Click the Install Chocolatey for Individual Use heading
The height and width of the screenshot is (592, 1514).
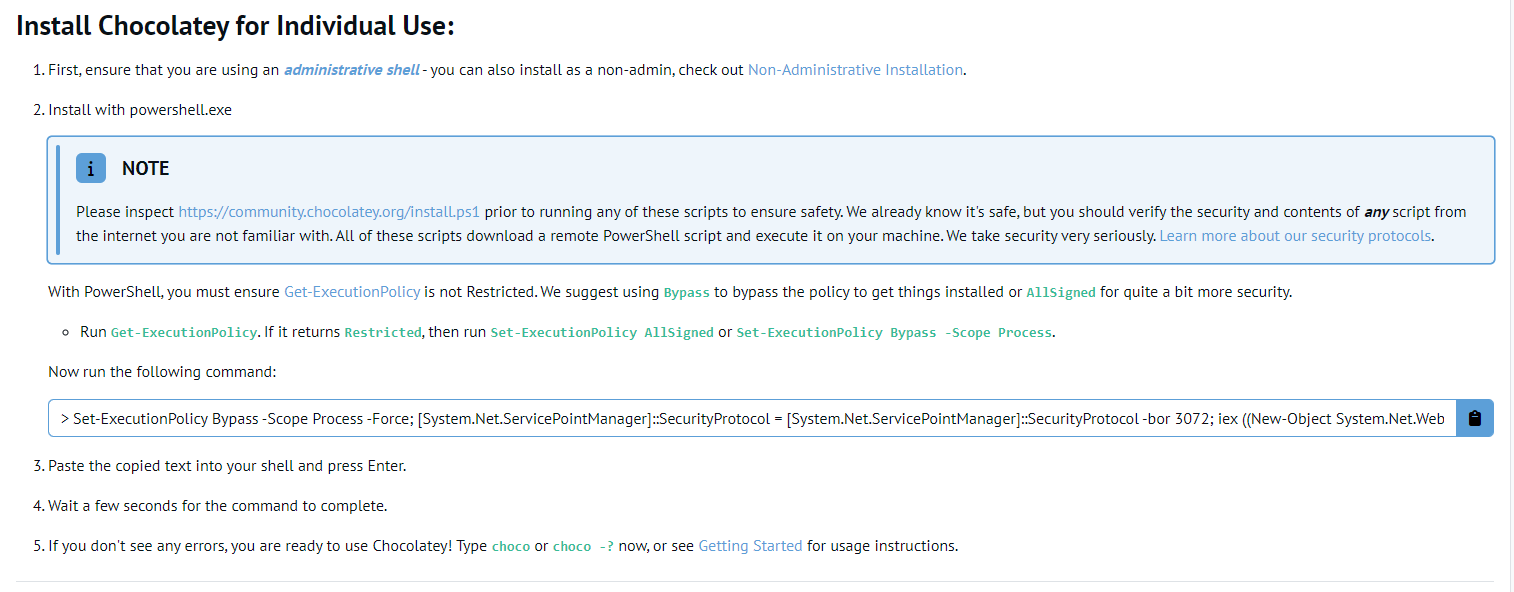pos(236,26)
